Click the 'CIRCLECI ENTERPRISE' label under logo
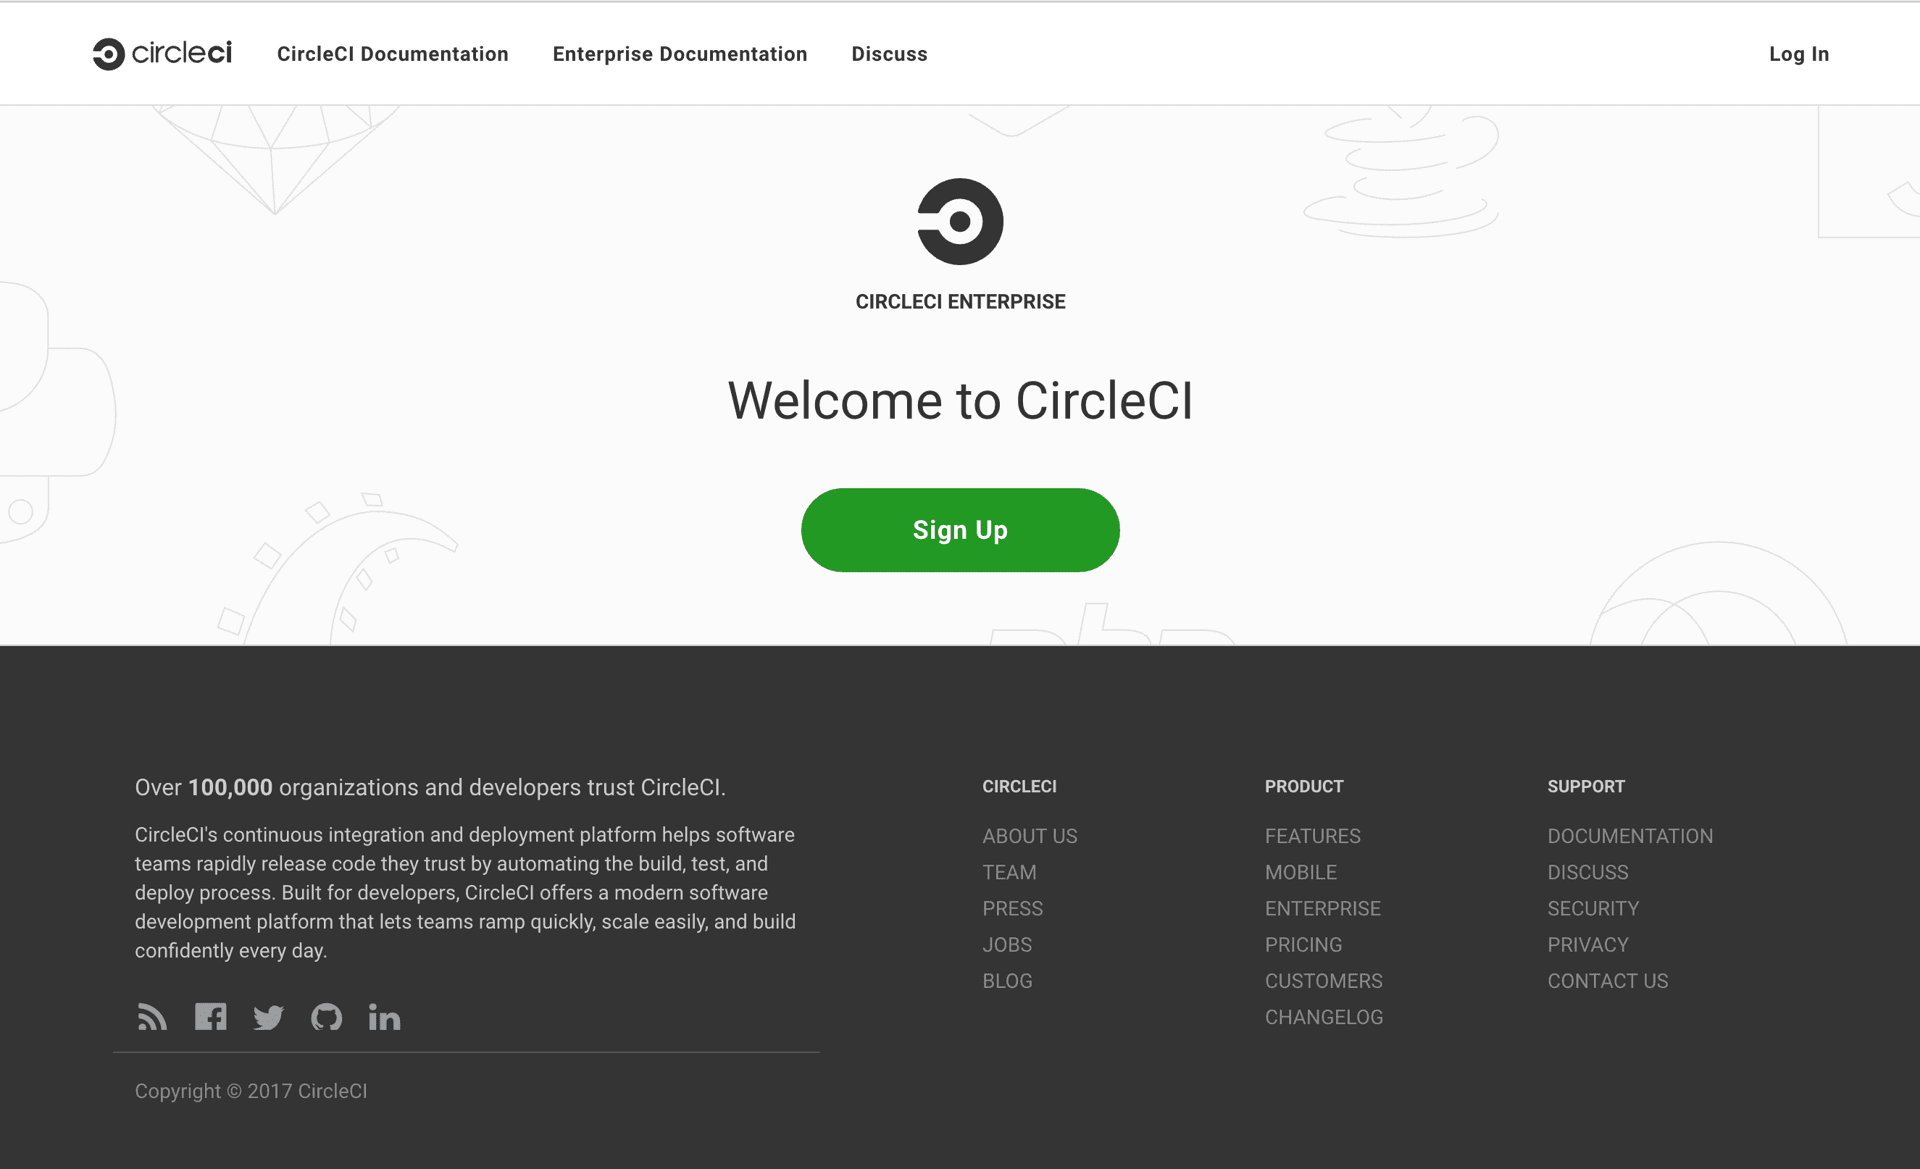This screenshot has height=1169, width=1920. tap(960, 302)
